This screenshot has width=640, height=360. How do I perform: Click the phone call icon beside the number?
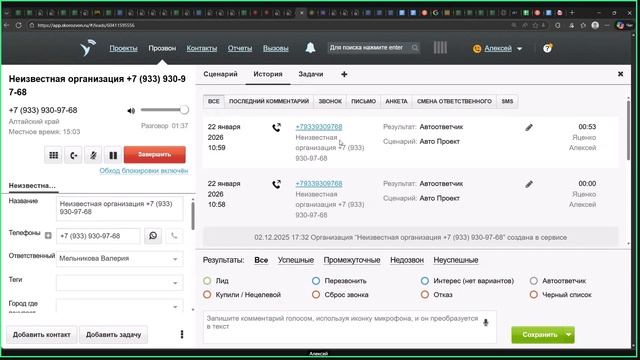(x=174, y=236)
